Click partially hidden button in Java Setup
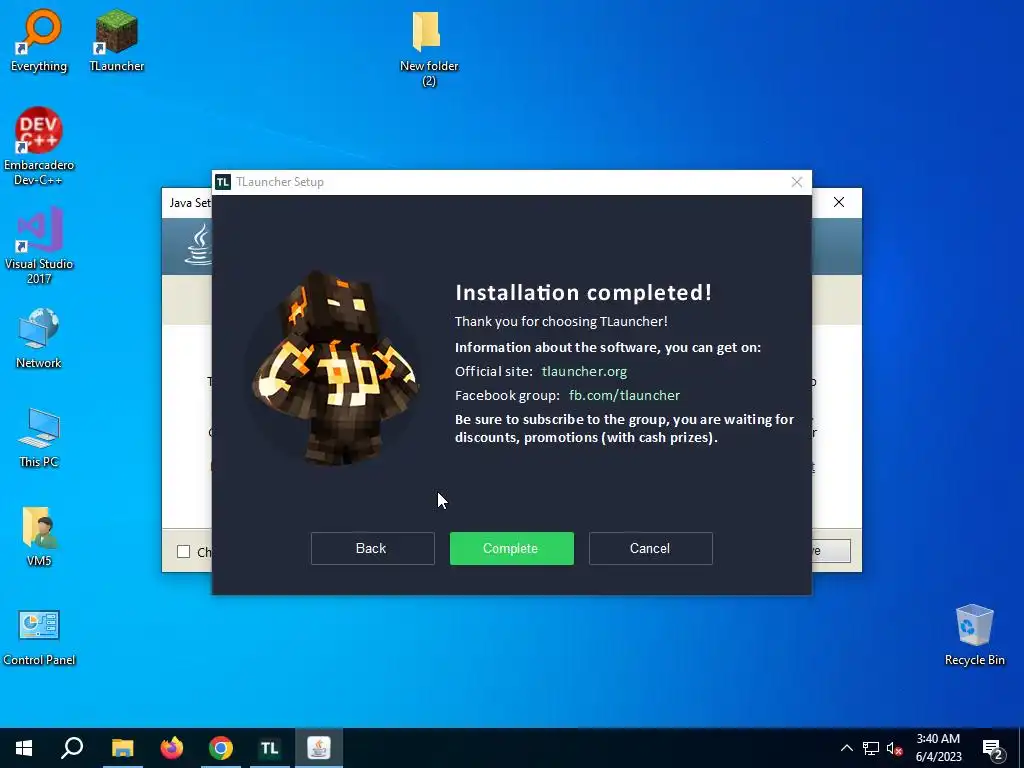Viewport: 1024px width, 768px height. point(831,551)
